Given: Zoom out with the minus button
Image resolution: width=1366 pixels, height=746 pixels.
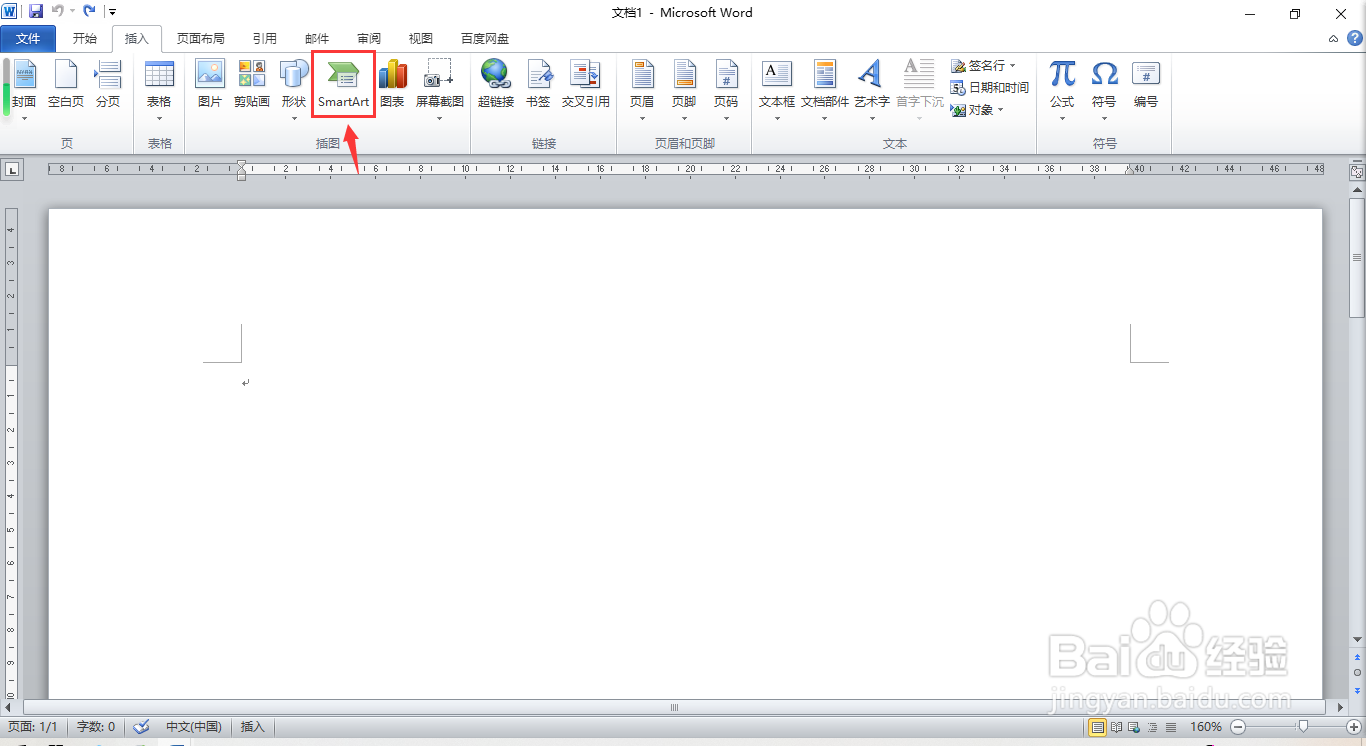Looking at the screenshot, I should tap(1238, 727).
